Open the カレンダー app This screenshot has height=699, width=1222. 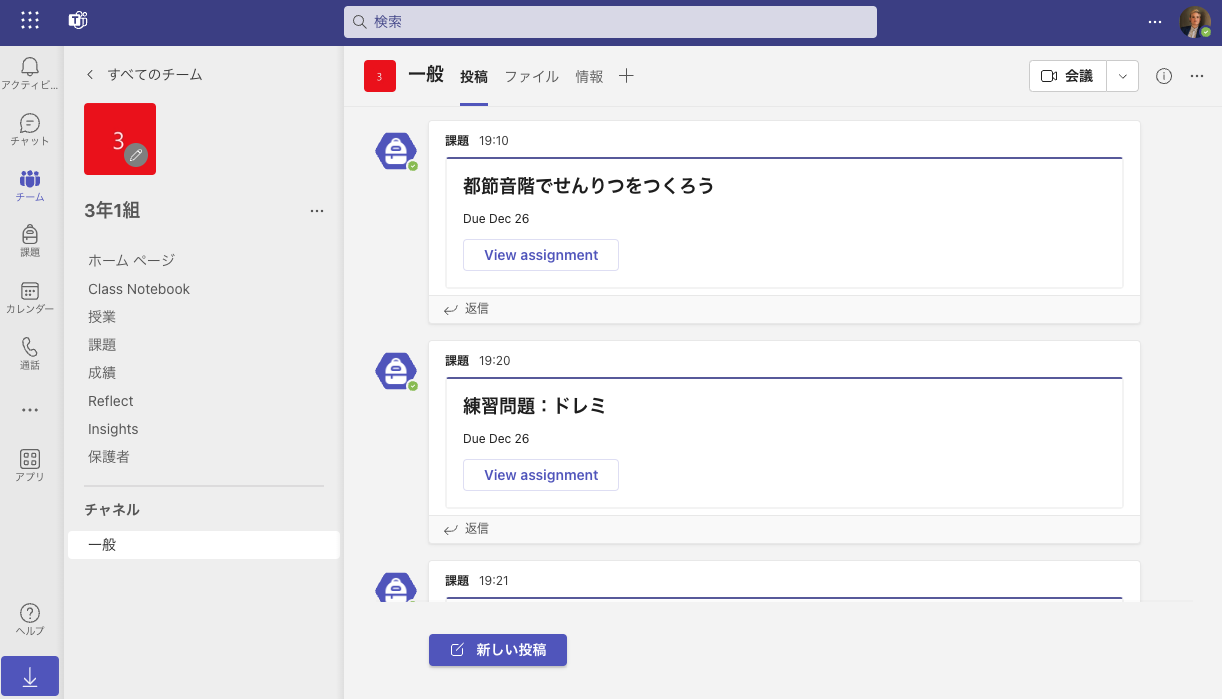pyautogui.click(x=29, y=296)
